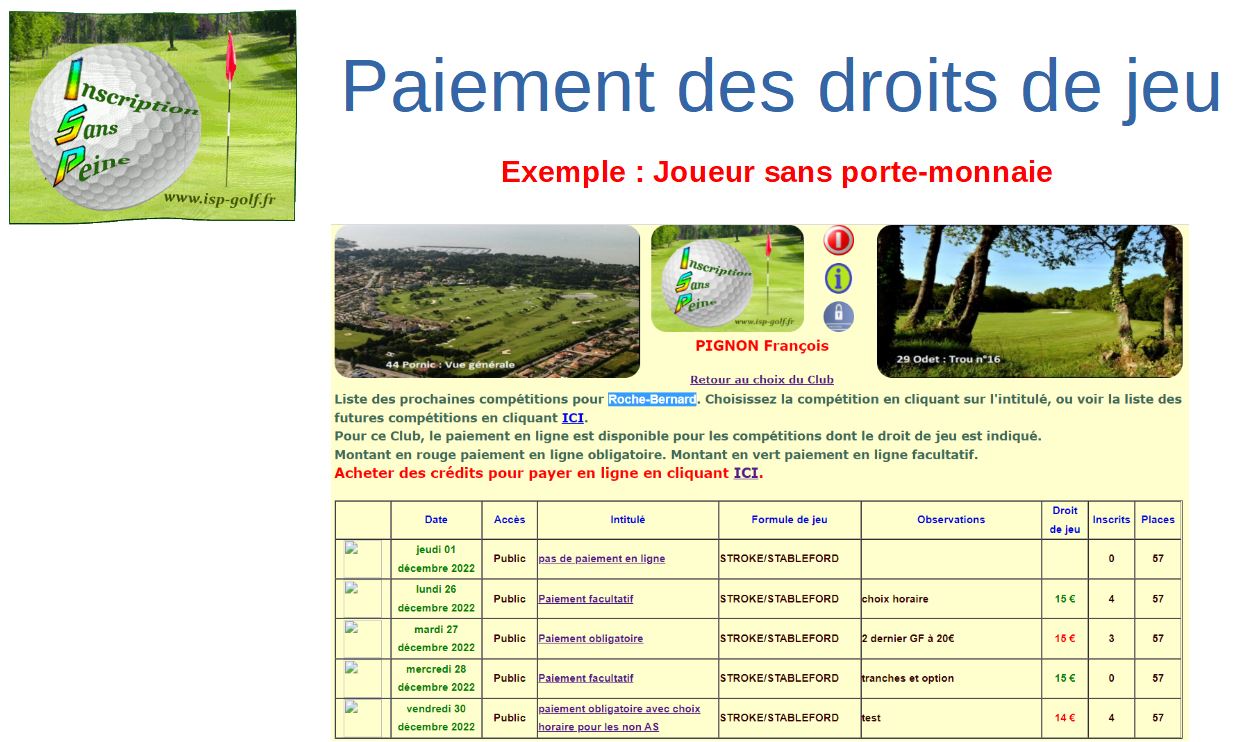Click the player name 'PIGNON François'
This screenshot has width=1233, height=742.
[x=762, y=346]
